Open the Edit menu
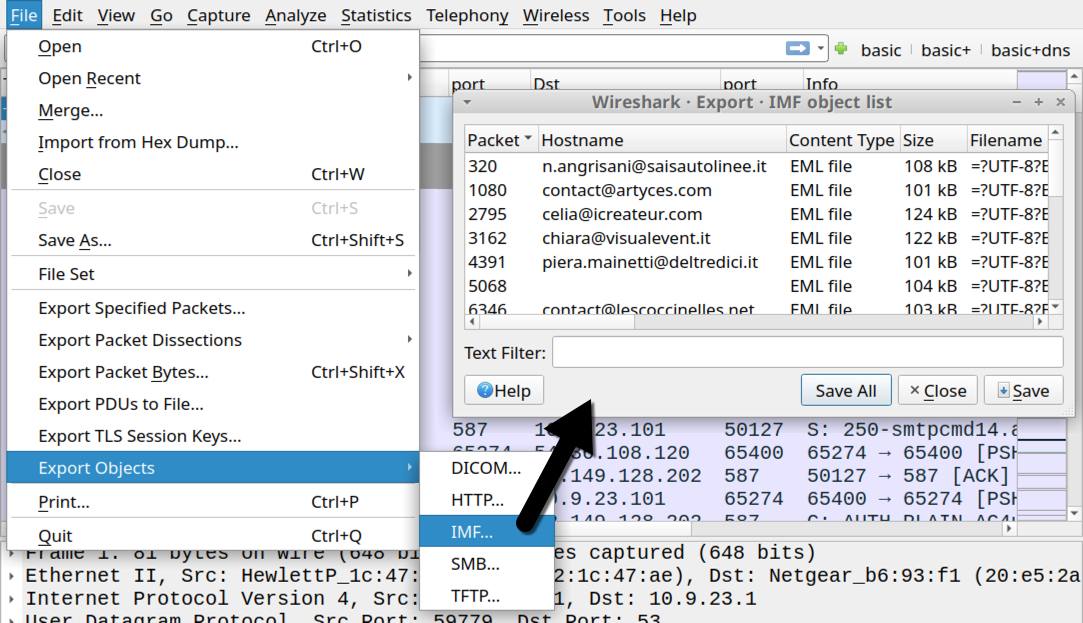The width and height of the screenshot is (1083, 623). coord(67,15)
